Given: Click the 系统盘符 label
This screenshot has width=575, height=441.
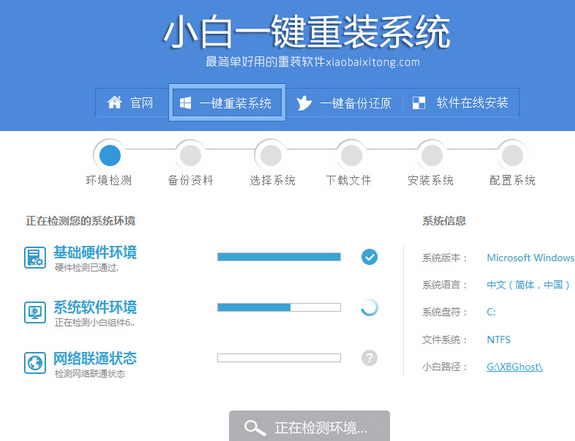Looking at the screenshot, I should [x=444, y=312].
